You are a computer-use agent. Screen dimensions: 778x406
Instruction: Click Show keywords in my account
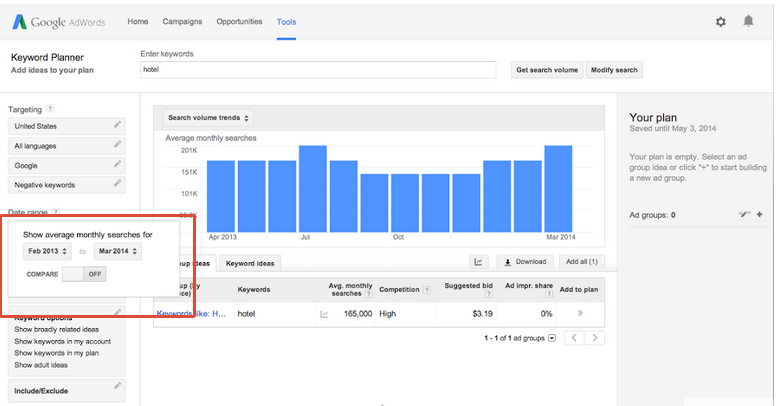click(63, 341)
